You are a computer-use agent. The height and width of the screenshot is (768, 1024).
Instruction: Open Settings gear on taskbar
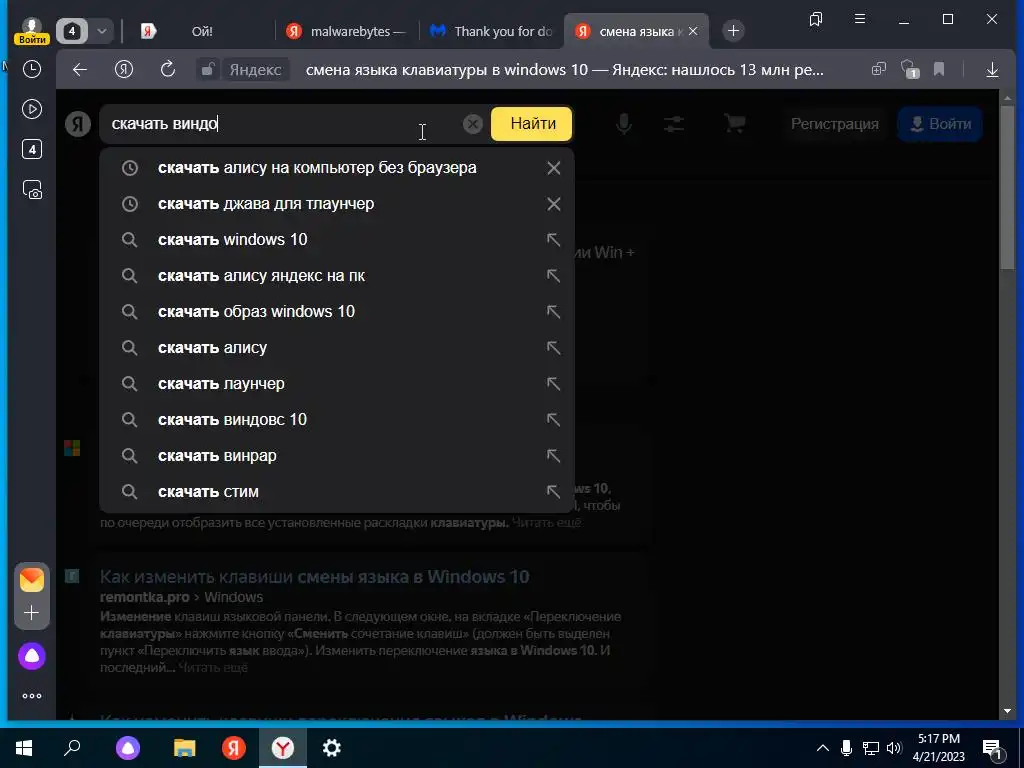tap(332, 748)
